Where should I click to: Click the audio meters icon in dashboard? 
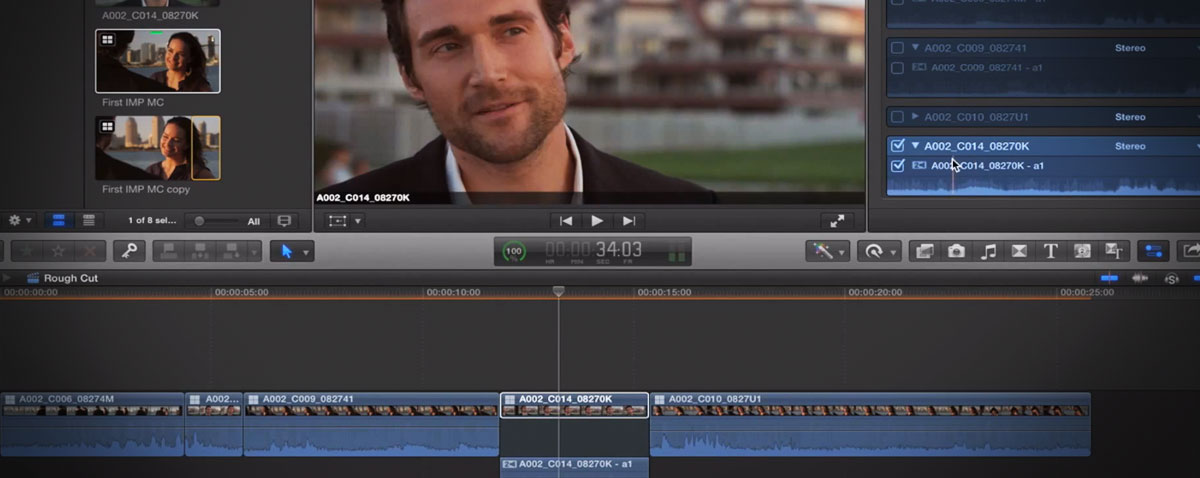(x=676, y=251)
